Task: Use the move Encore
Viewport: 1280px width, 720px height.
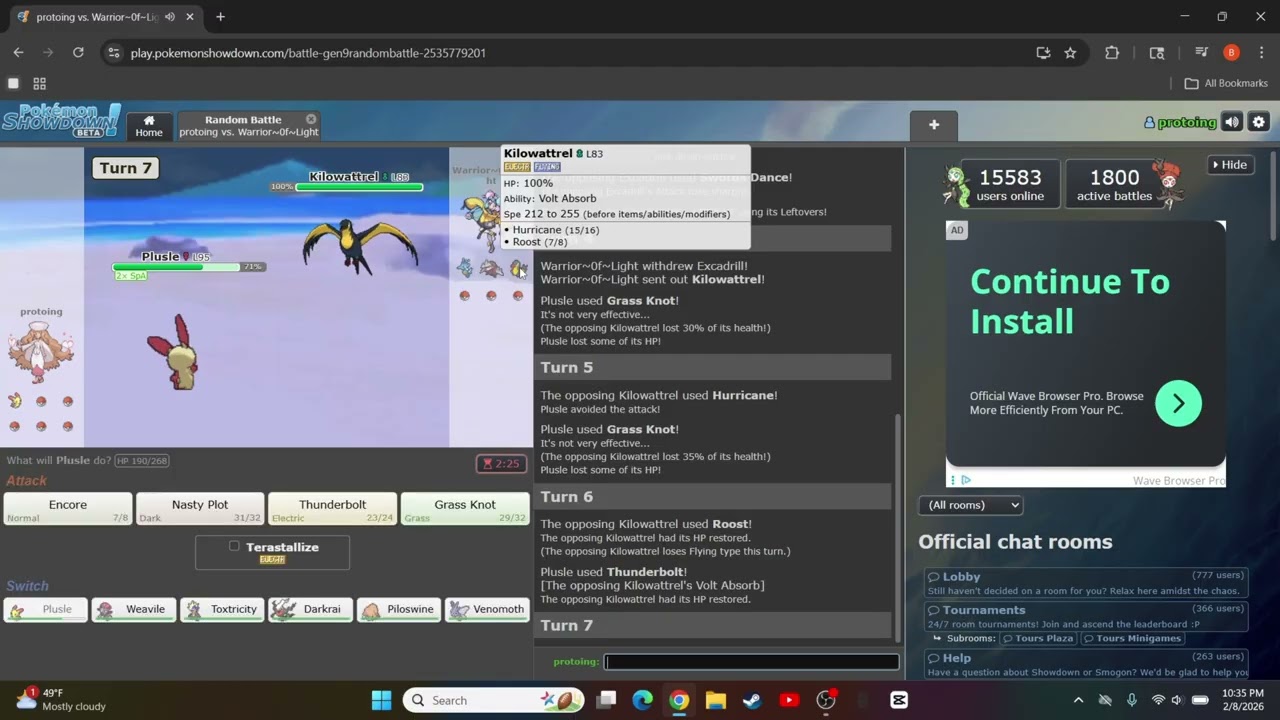Action: [68, 509]
